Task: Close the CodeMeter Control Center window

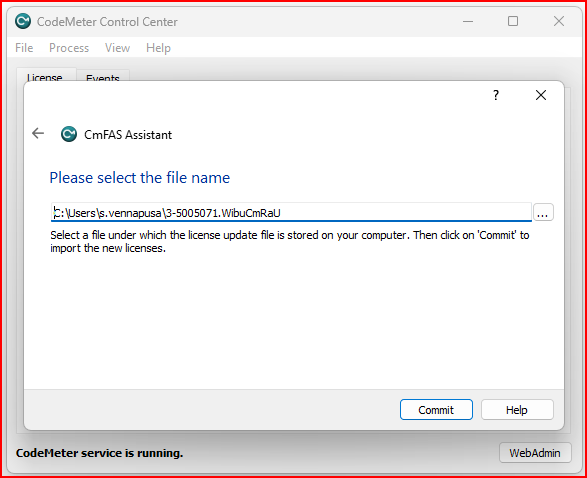Action: click(559, 21)
